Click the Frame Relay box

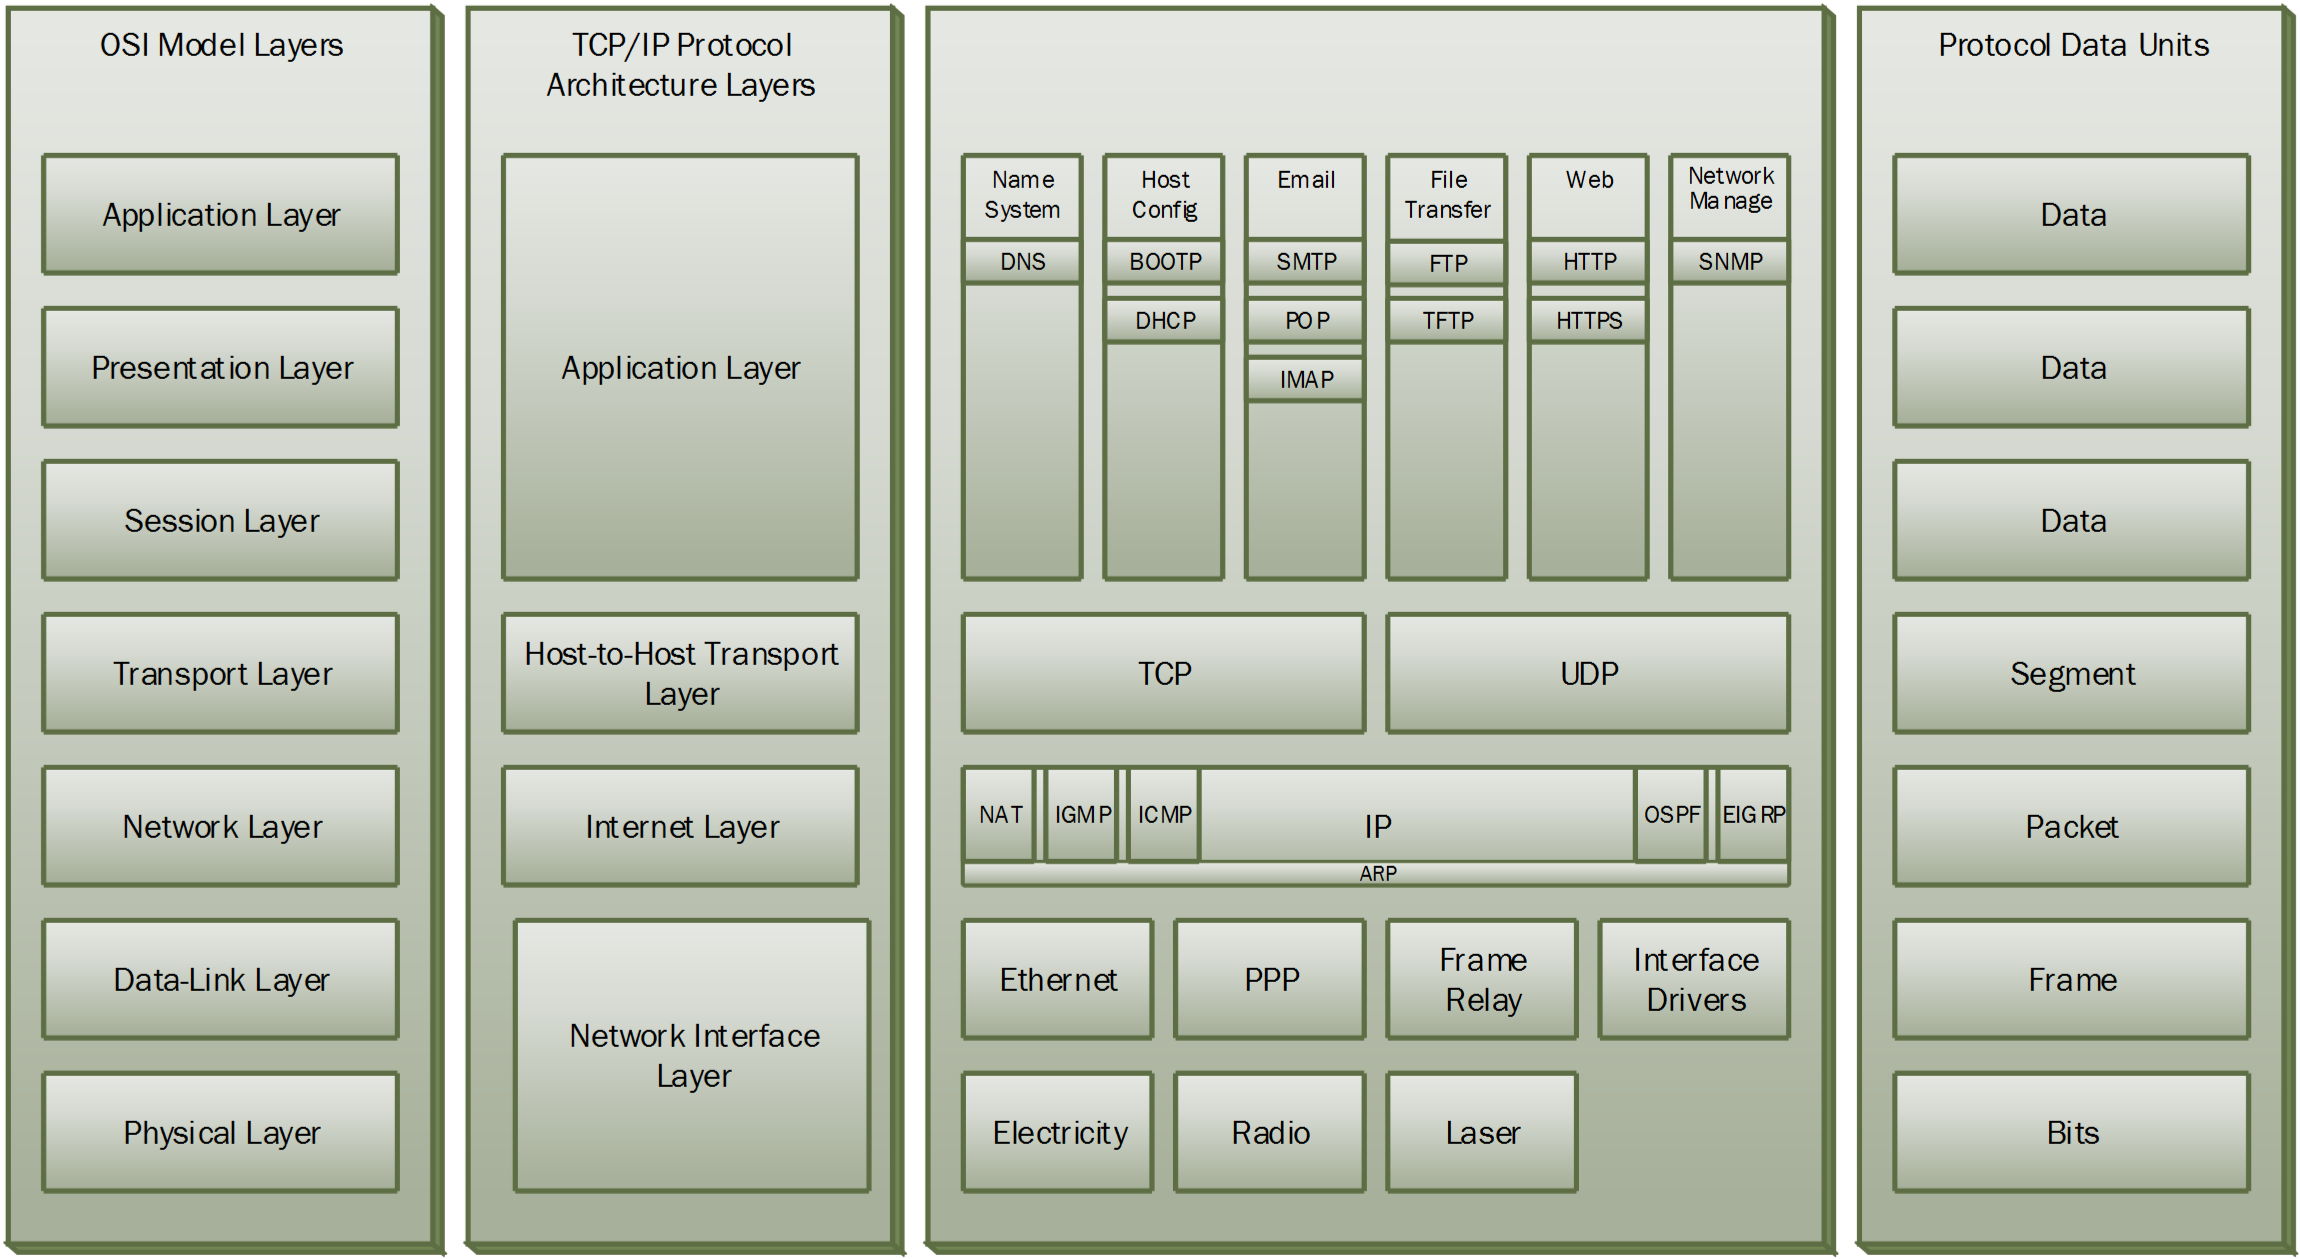coord(1483,980)
